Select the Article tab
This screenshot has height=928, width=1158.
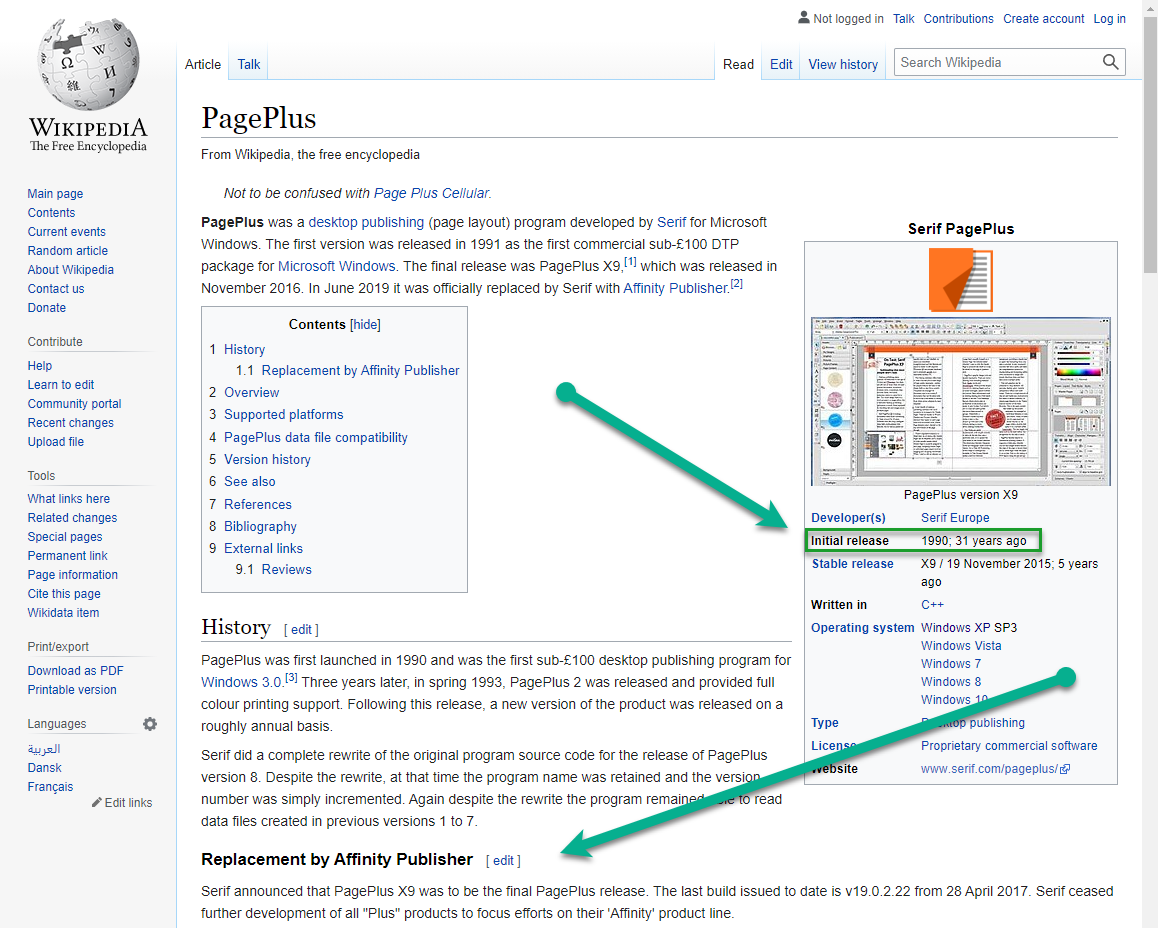pos(202,64)
